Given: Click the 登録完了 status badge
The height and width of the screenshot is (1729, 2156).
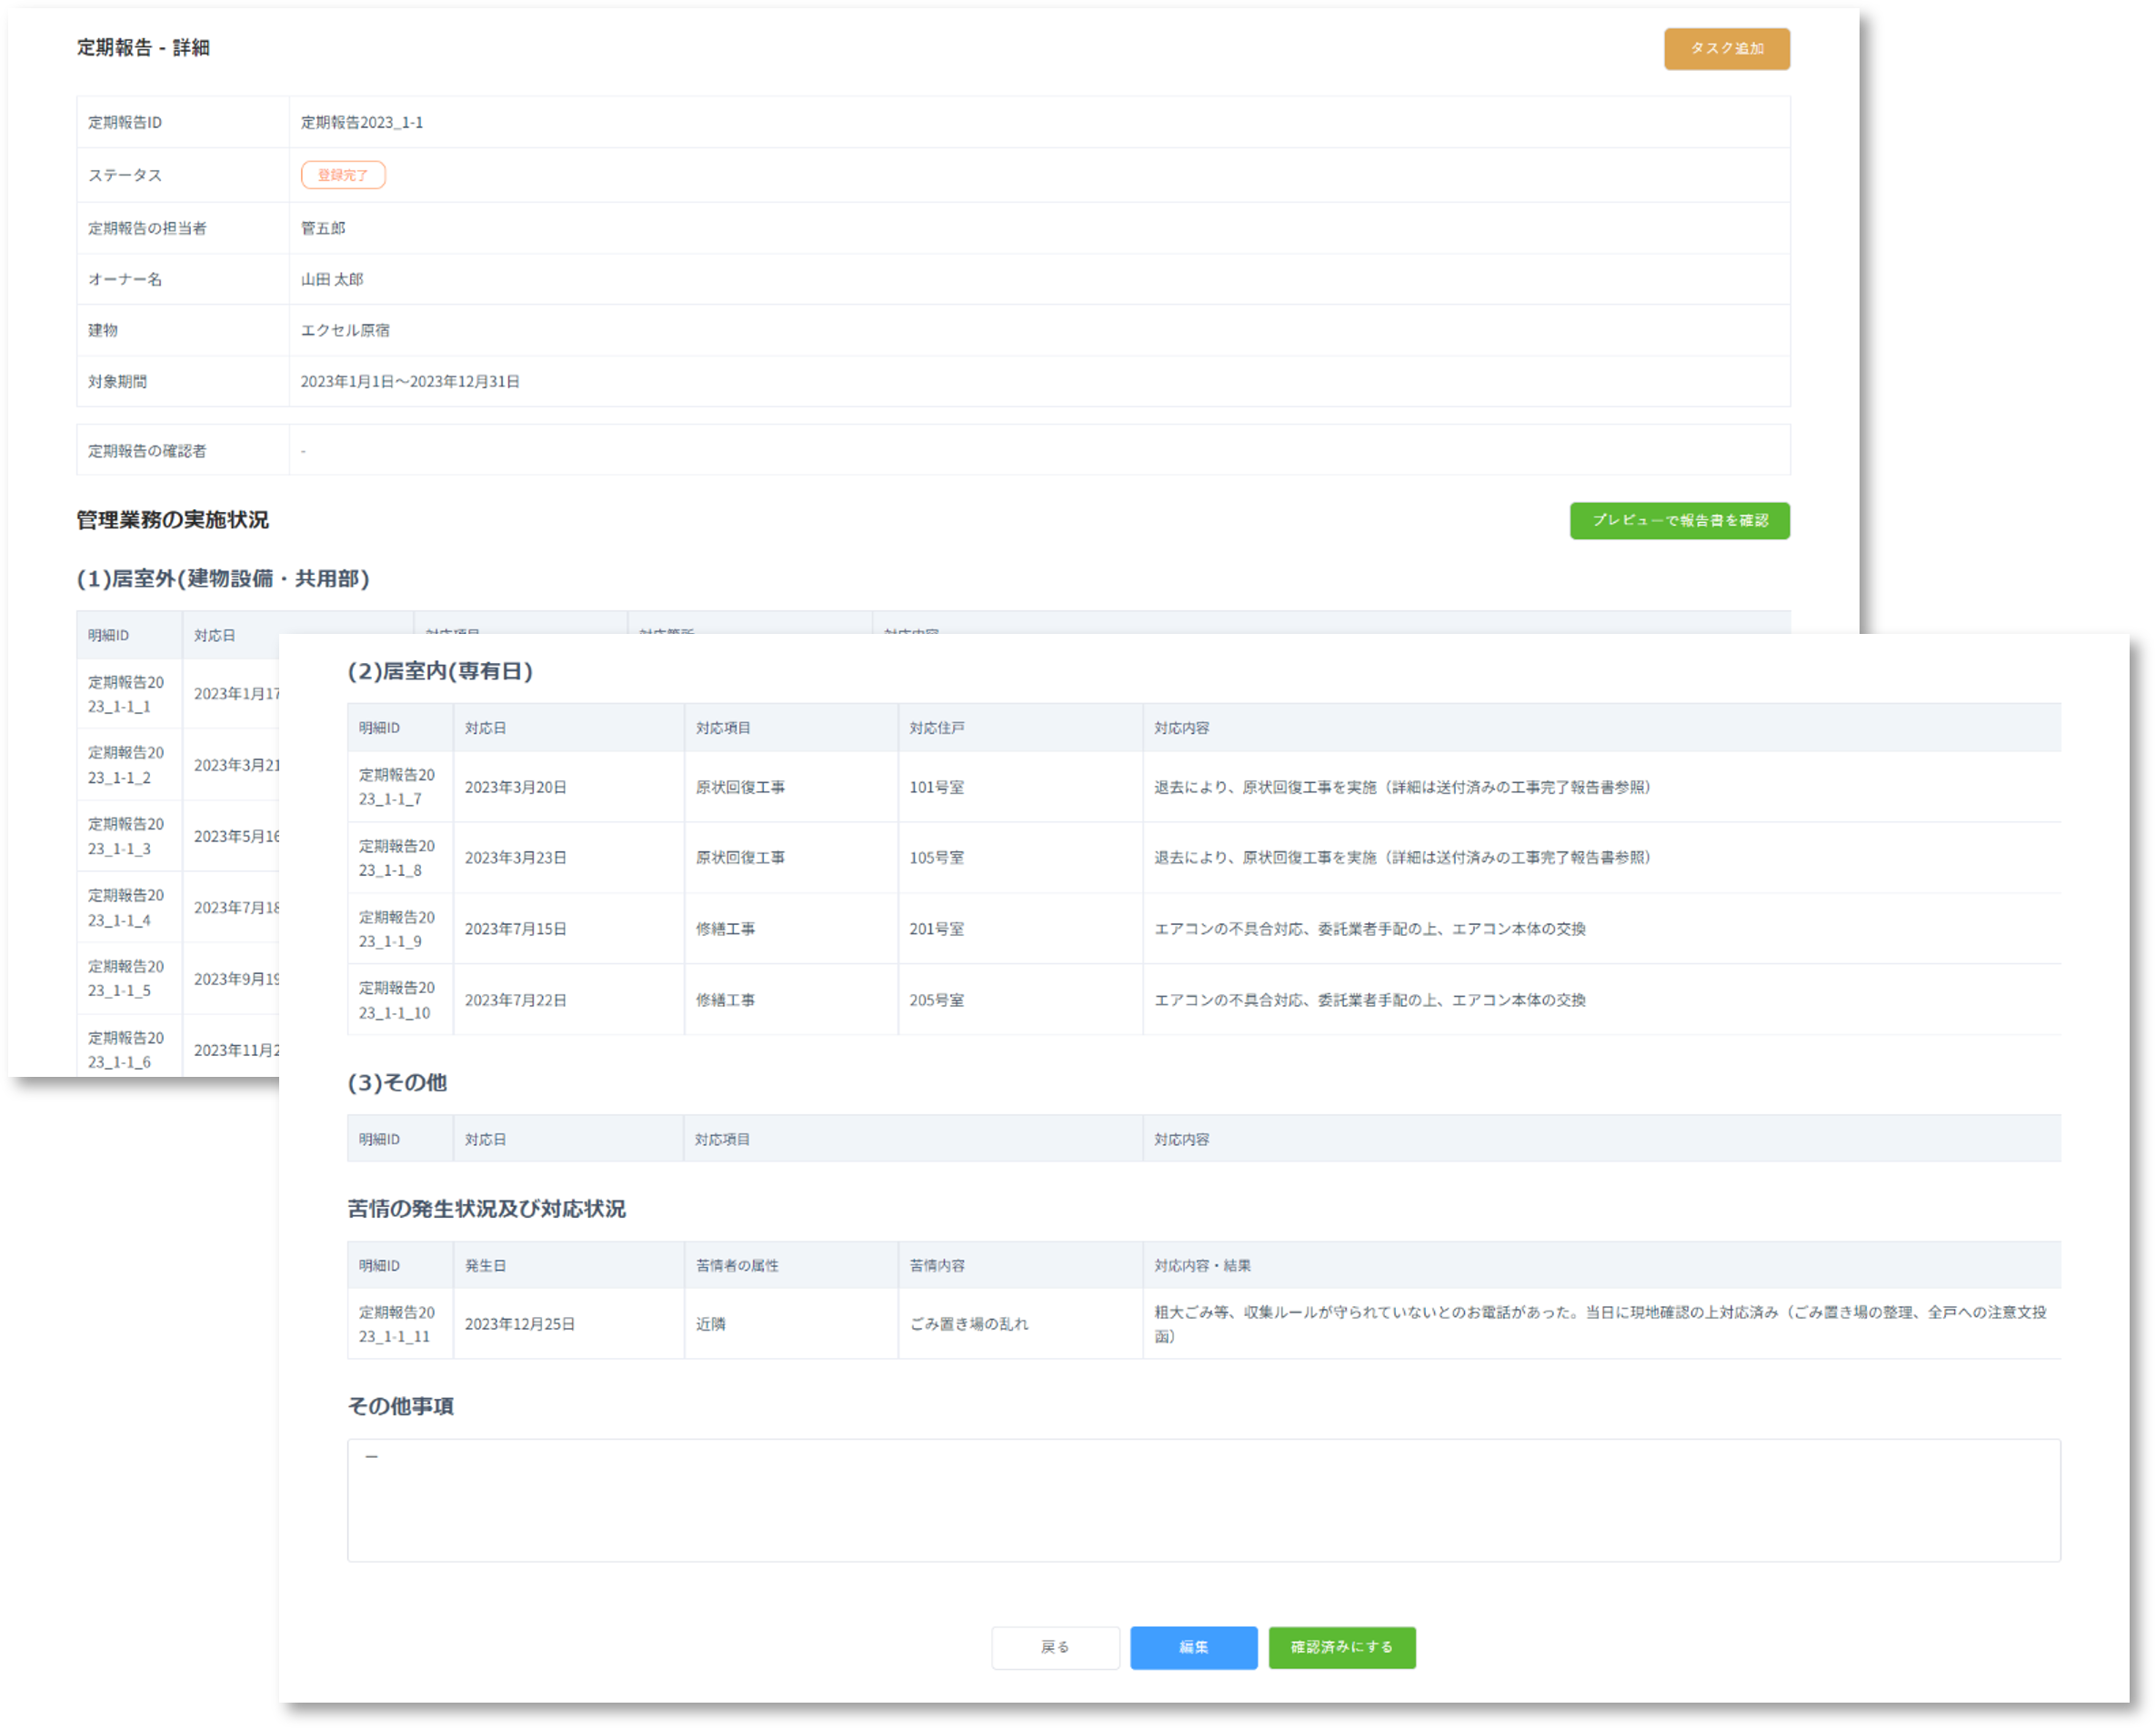Looking at the screenshot, I should [342, 175].
